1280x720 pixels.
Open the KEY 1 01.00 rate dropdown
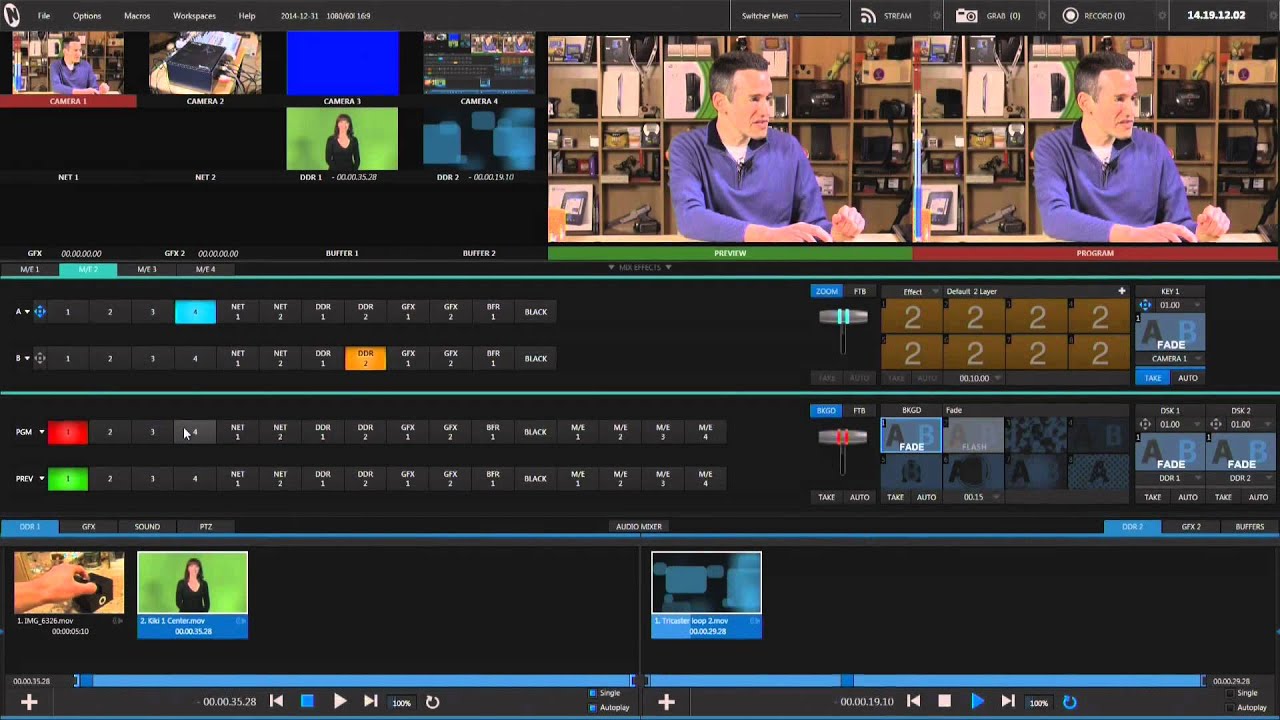[x=1178, y=305]
